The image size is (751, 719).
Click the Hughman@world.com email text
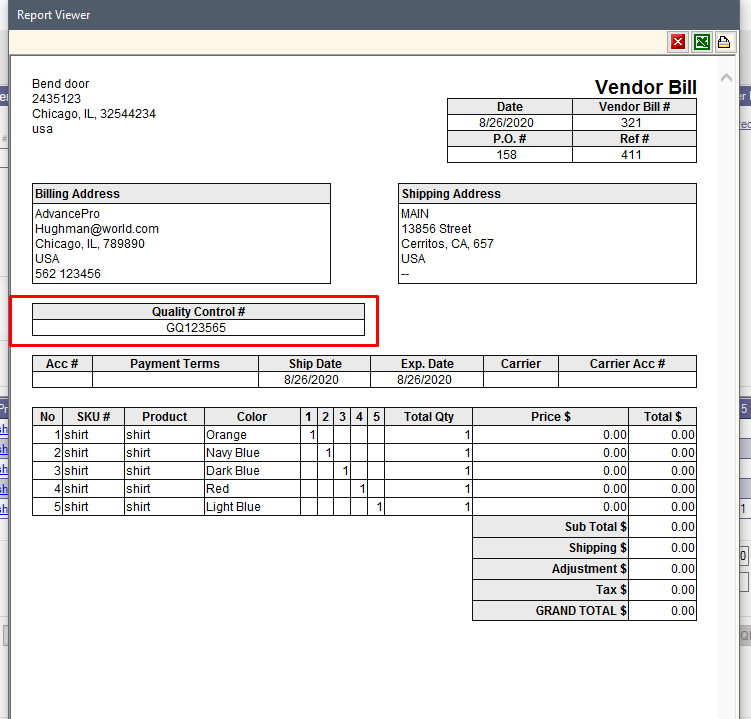tap(97, 229)
